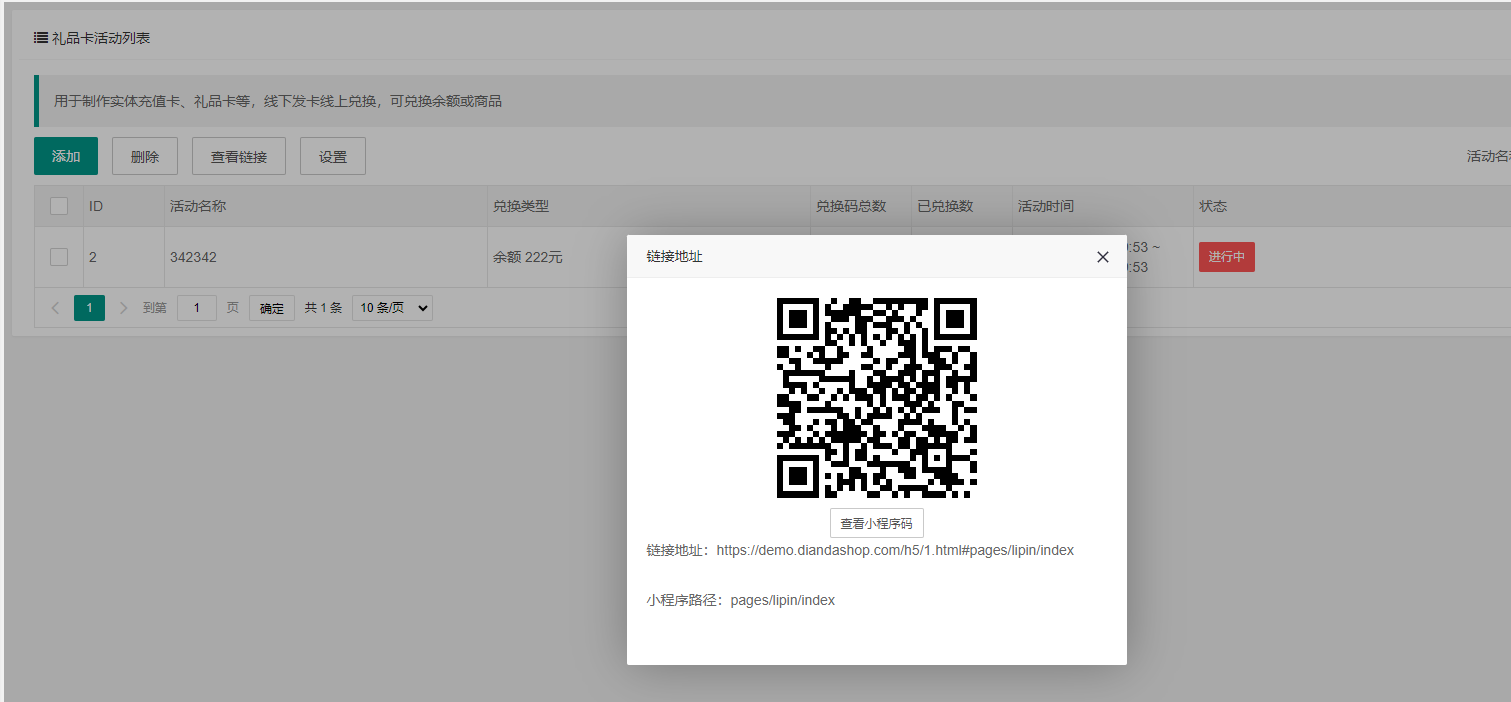Close the 链接地址 dialog

point(1102,257)
